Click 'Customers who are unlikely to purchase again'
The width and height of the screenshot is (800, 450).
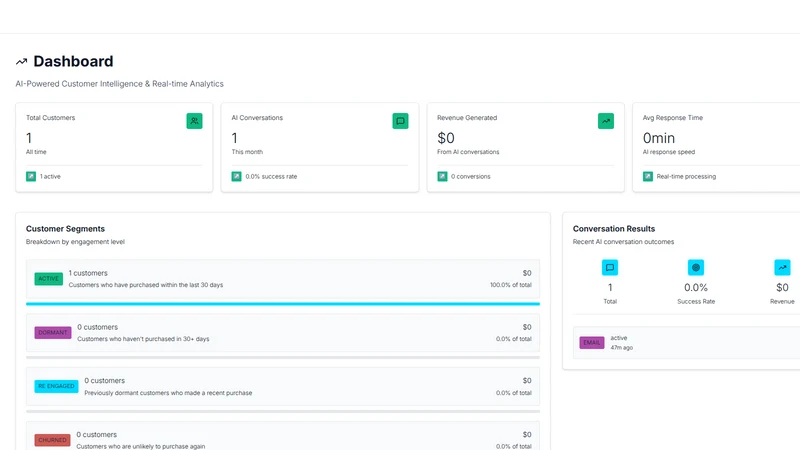click(x=141, y=446)
